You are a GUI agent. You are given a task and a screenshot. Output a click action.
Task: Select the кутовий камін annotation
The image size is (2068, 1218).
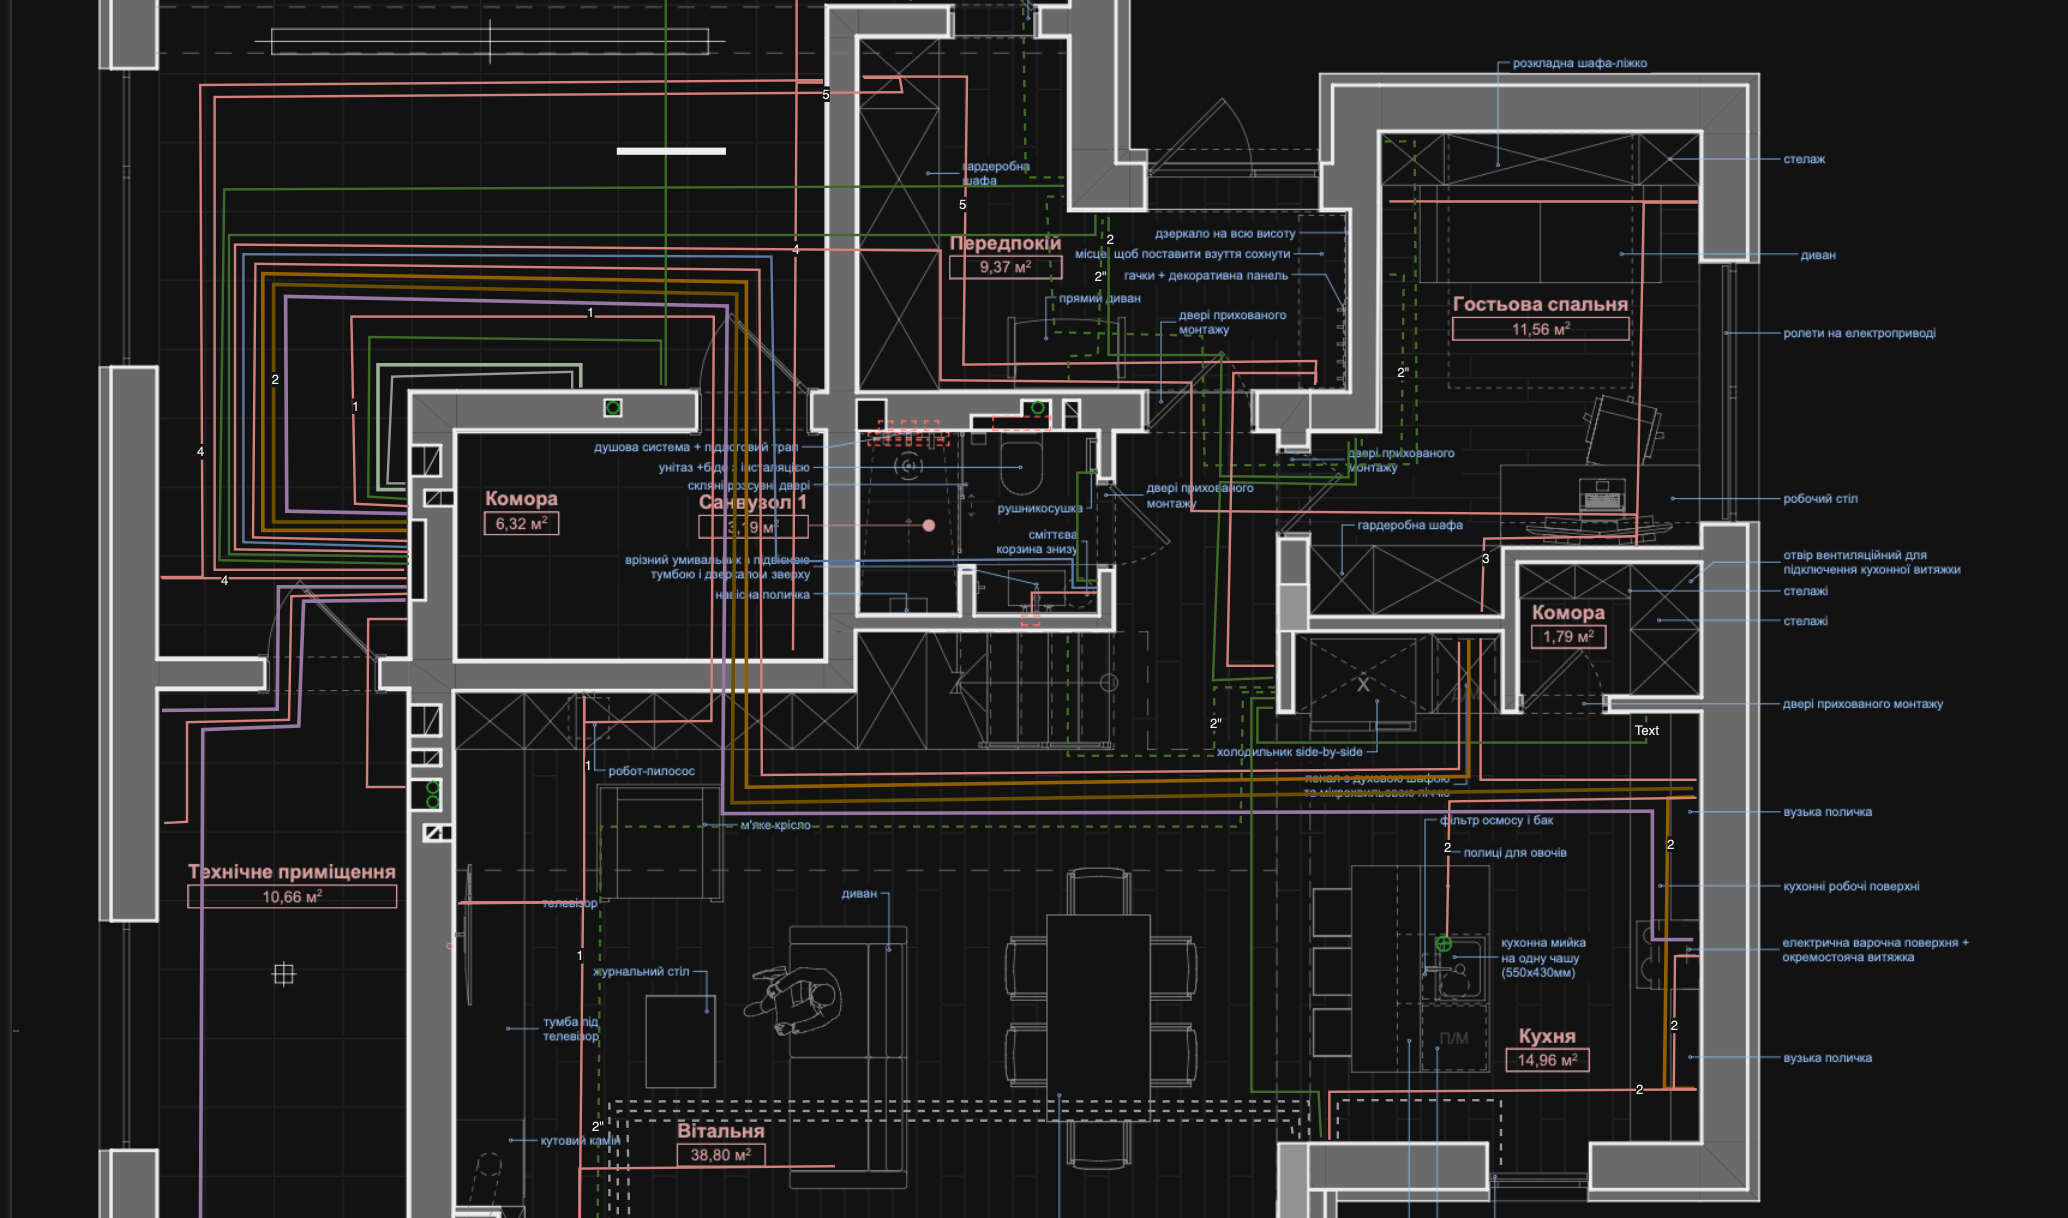coord(580,1140)
